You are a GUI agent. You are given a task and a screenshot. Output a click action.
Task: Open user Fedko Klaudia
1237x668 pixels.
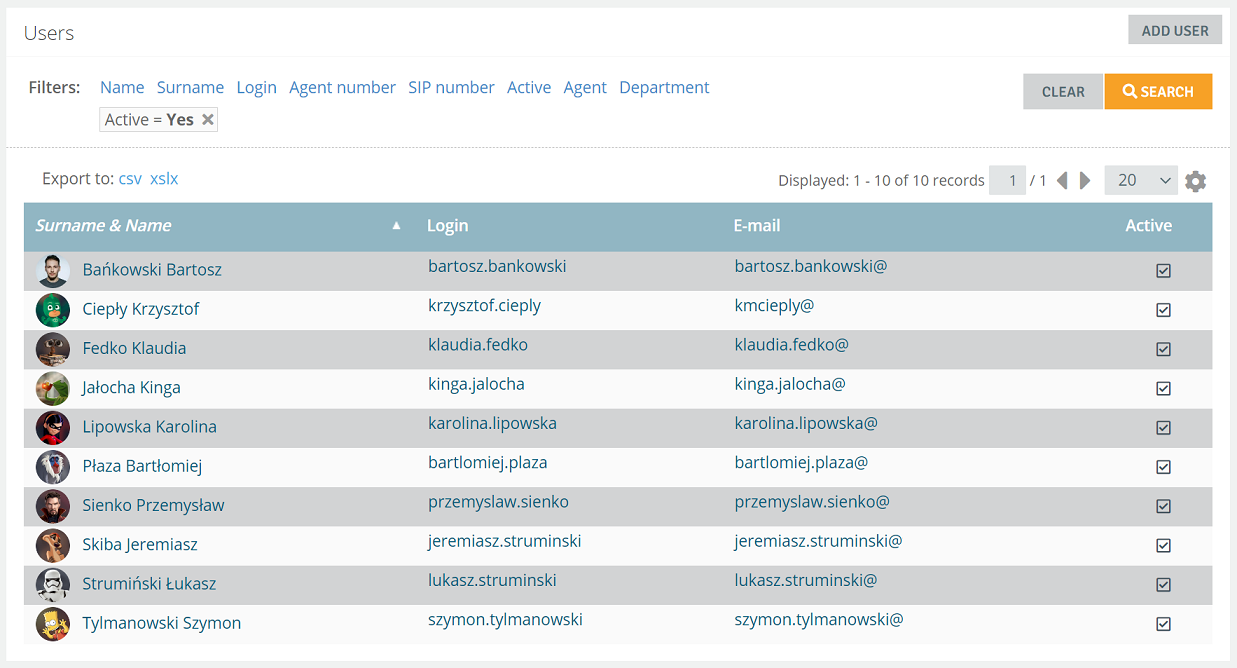click(x=134, y=348)
